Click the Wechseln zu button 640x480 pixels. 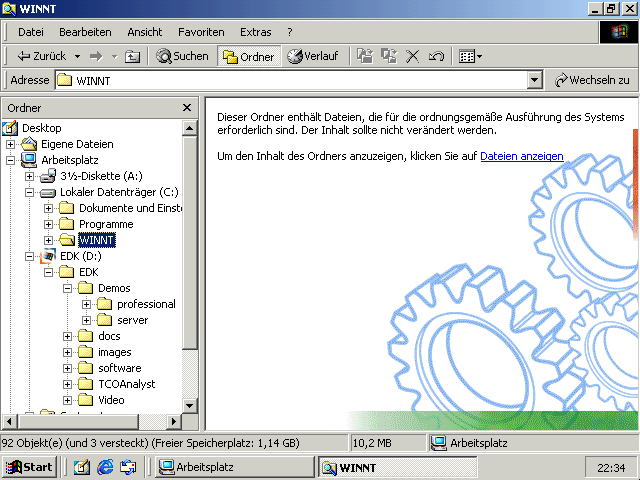point(592,80)
